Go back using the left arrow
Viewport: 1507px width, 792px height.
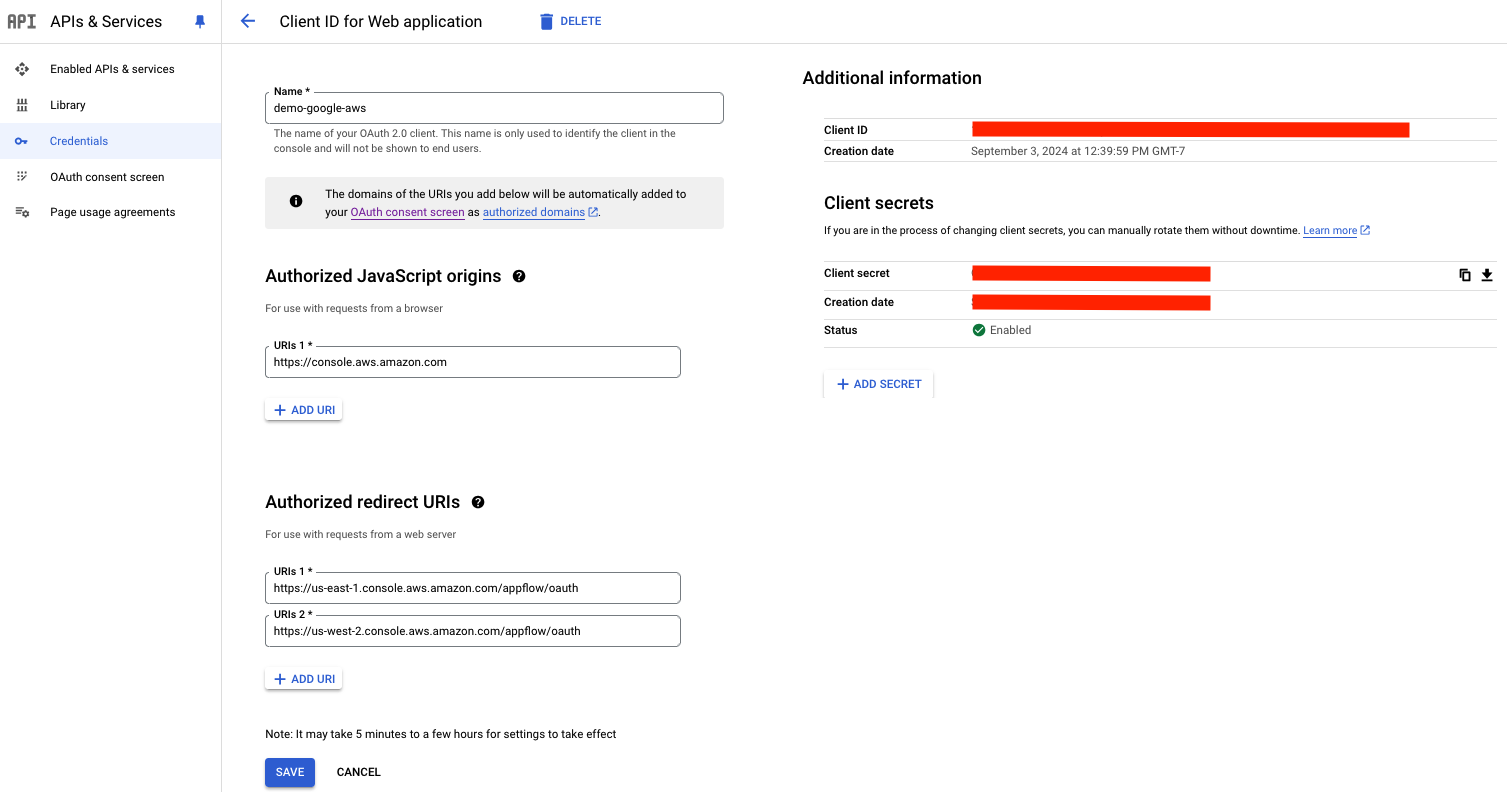(x=248, y=21)
